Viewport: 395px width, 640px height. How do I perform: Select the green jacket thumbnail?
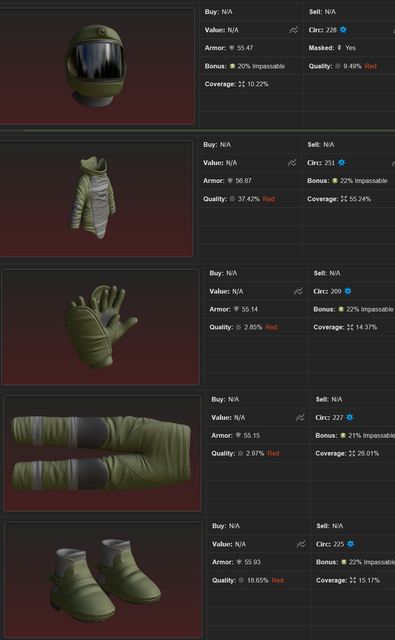tap(96, 199)
